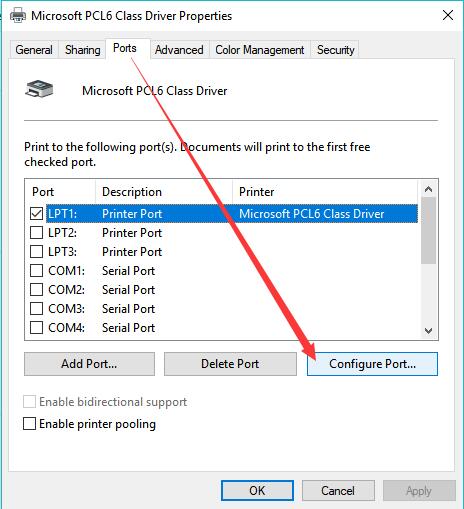Click the port list scroll up arrow
Viewport: 464px width, 509px height.
click(428, 190)
